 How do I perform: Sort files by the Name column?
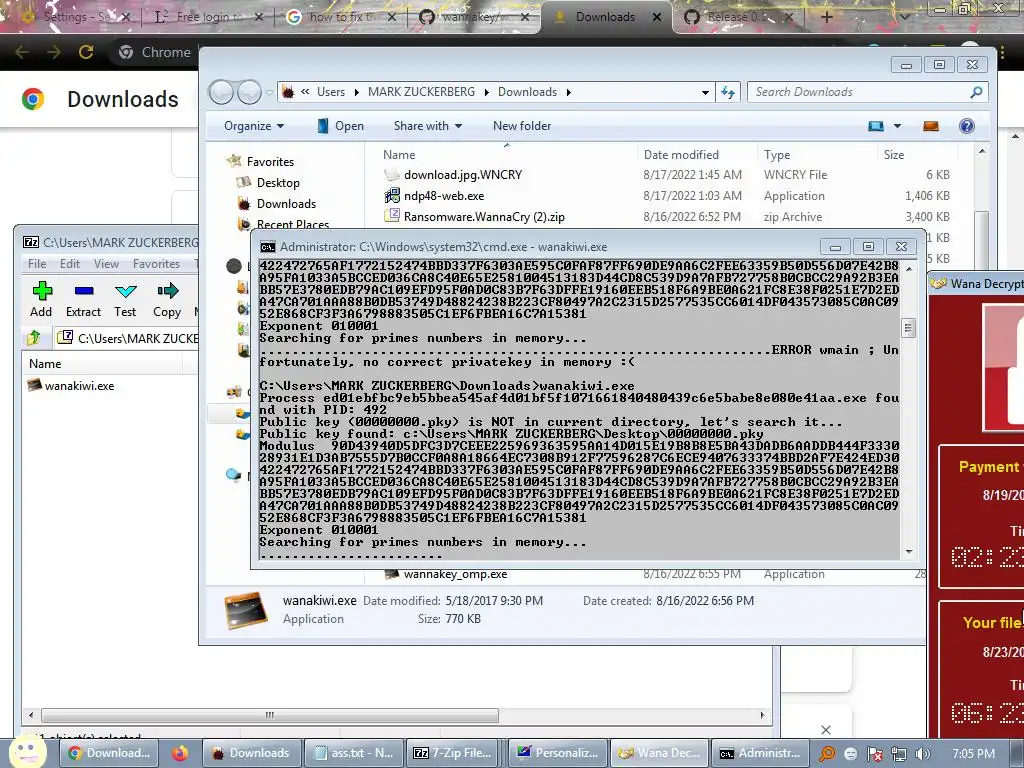[x=399, y=155]
